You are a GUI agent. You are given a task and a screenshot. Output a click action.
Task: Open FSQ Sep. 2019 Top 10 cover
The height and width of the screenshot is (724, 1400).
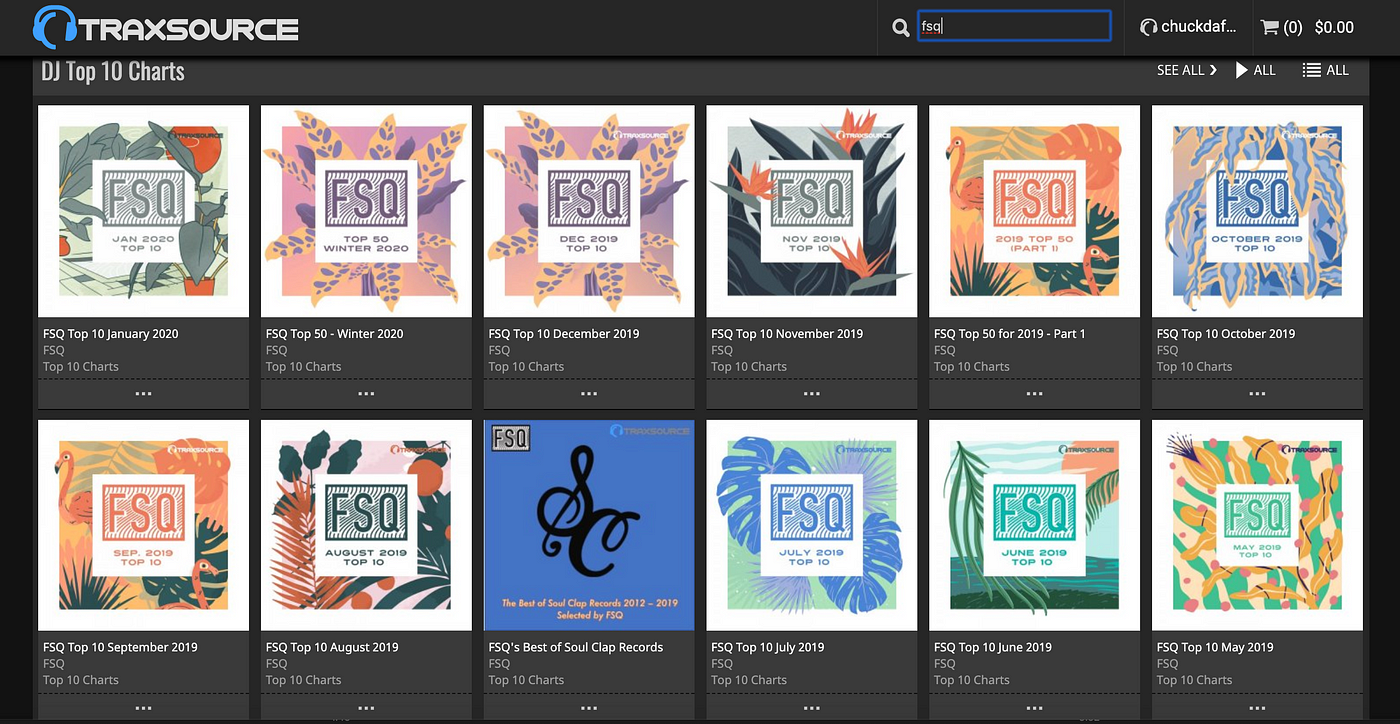click(143, 525)
